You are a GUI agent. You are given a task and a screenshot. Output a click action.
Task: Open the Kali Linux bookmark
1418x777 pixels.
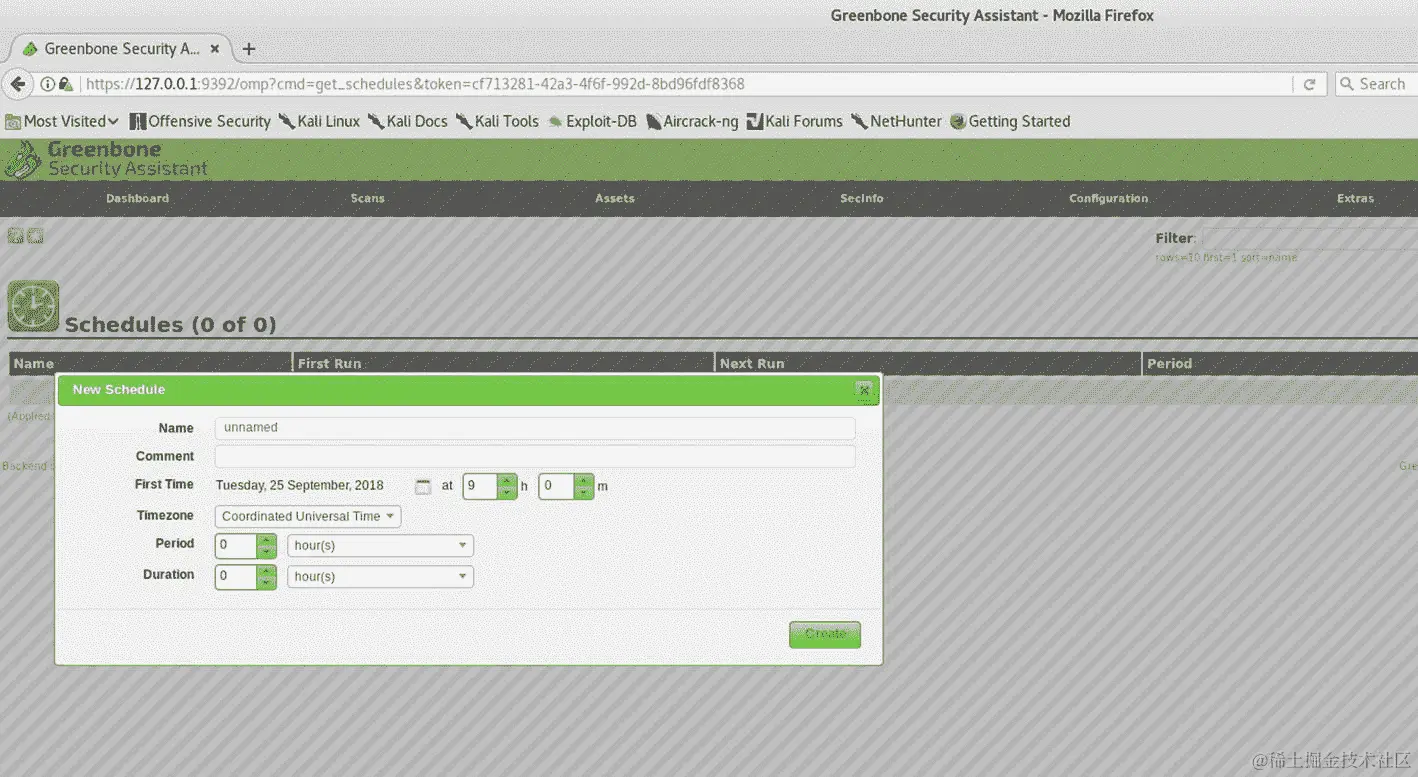[x=320, y=122]
